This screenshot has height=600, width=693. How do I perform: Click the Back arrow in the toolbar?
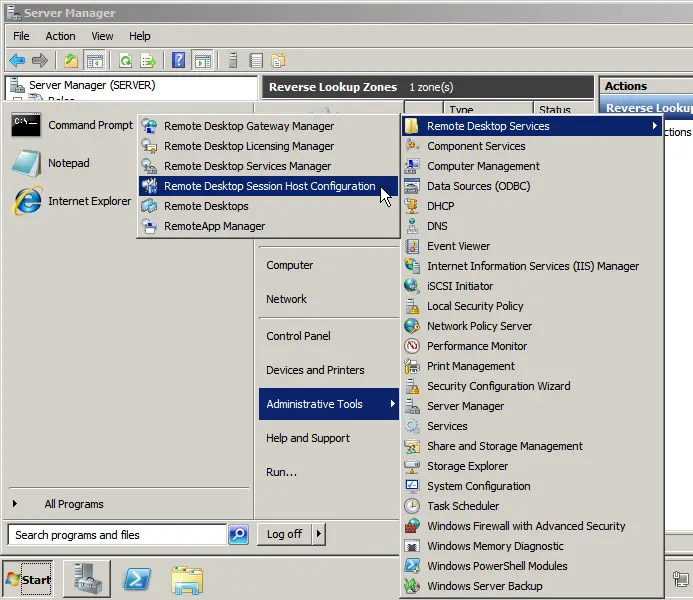(x=18, y=60)
